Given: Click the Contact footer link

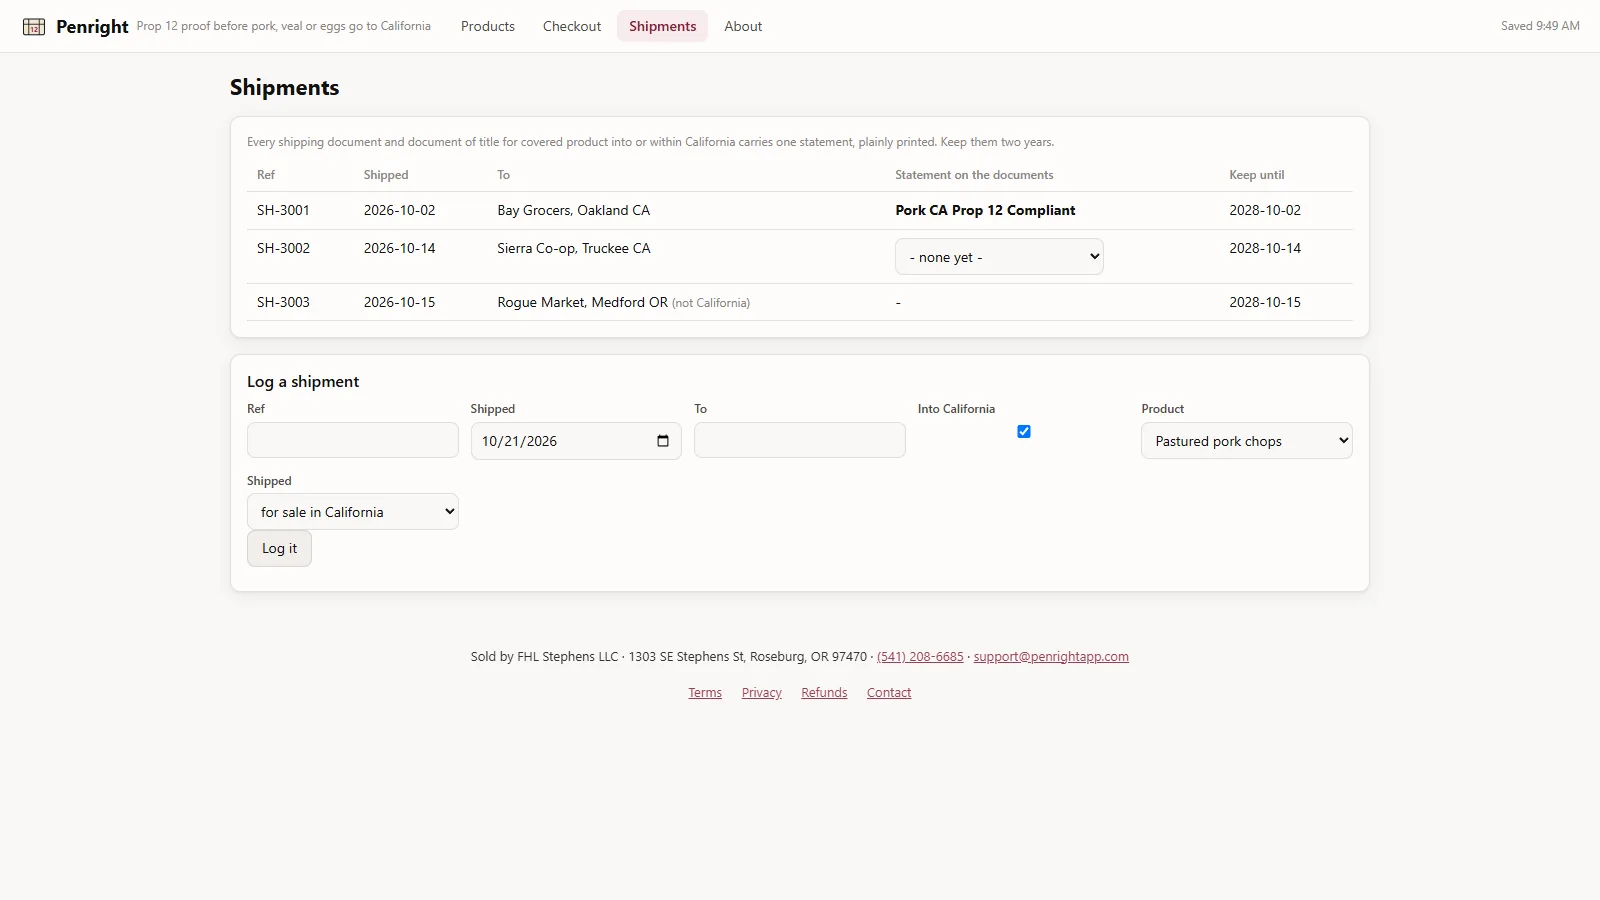Looking at the screenshot, I should coord(889,693).
